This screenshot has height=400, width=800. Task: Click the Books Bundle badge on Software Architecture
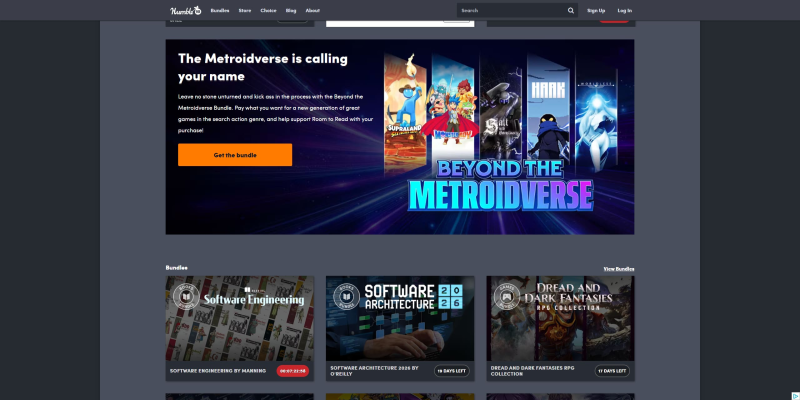point(346,296)
